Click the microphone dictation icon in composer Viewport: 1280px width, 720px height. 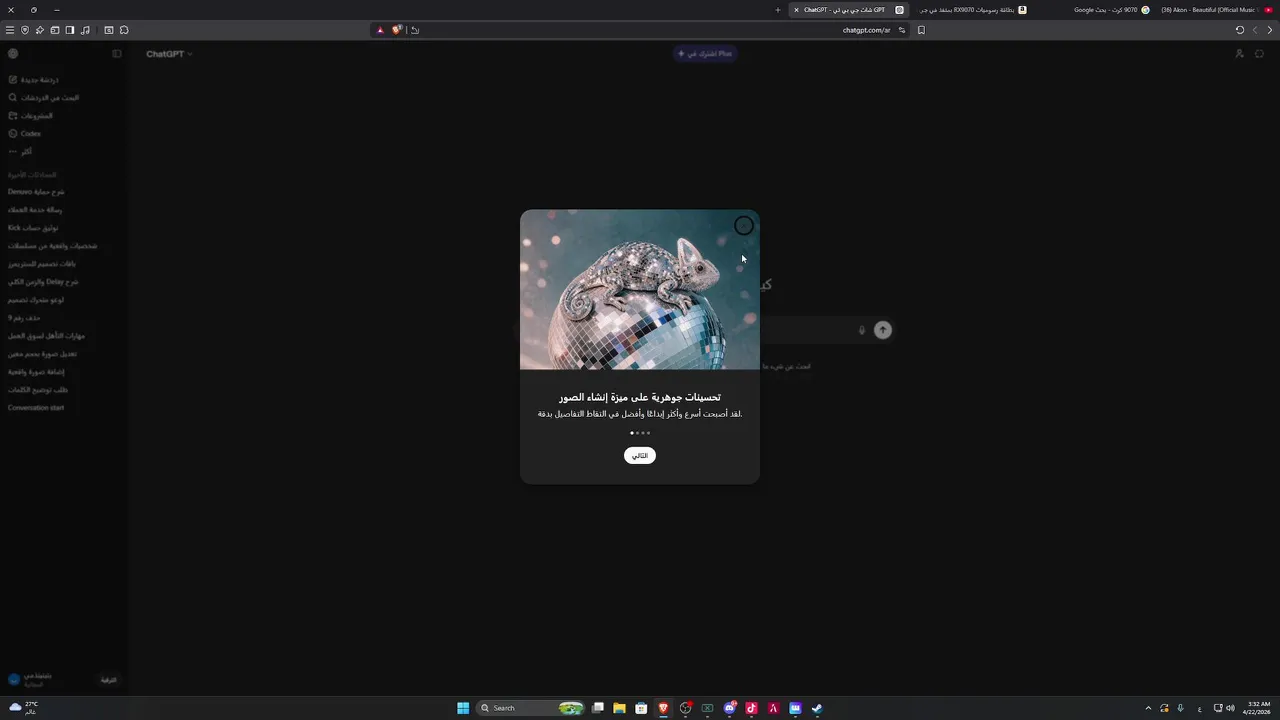pyautogui.click(x=862, y=330)
